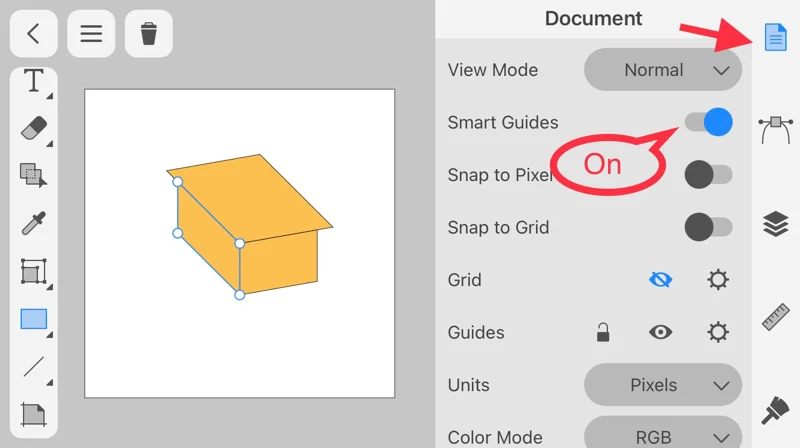This screenshot has width=800, height=448.
Task: Open the View Mode dropdown
Action: point(662,70)
